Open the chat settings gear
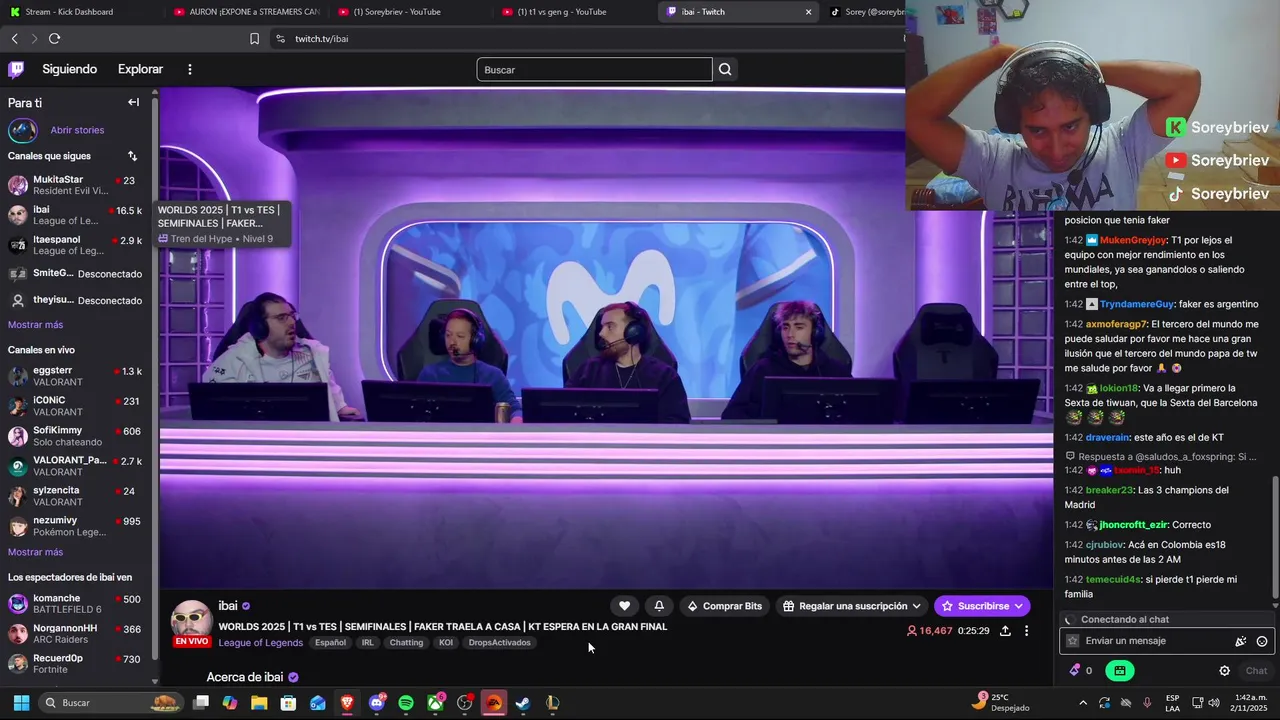Image resolution: width=1280 pixels, height=720 pixels. pos(1224,671)
